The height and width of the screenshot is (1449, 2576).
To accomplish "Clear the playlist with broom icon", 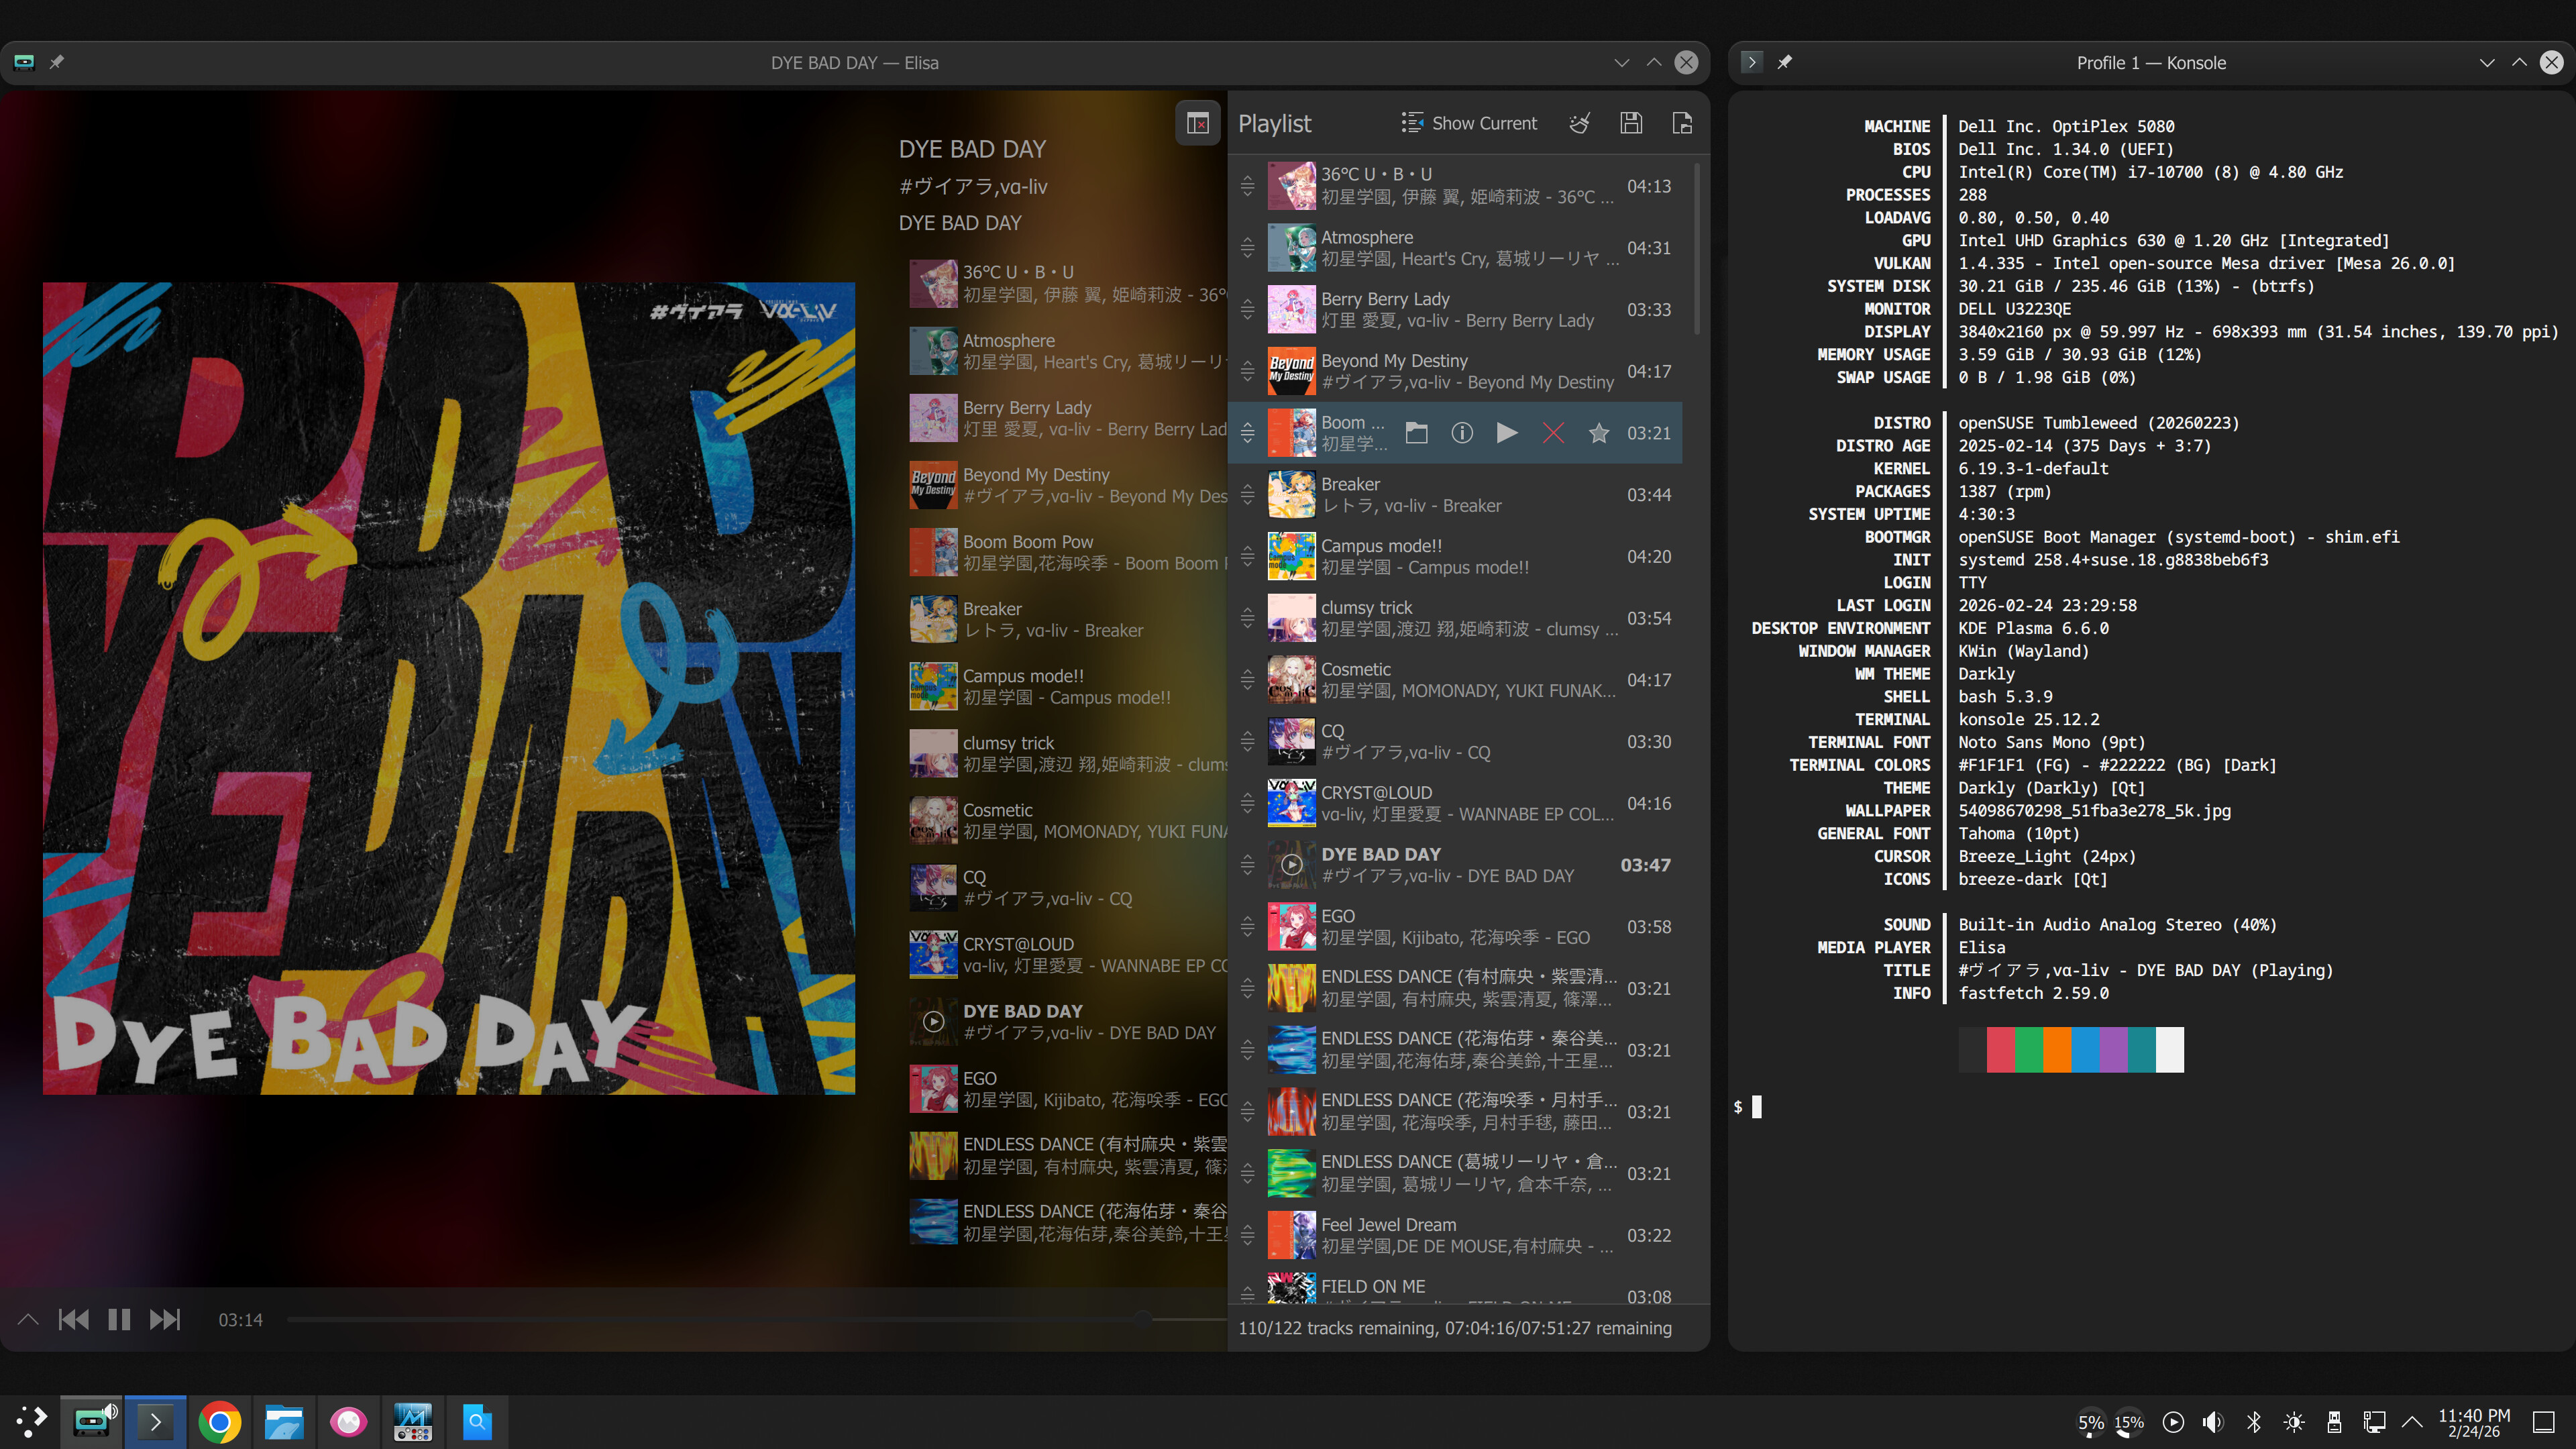I will click(x=1579, y=123).
